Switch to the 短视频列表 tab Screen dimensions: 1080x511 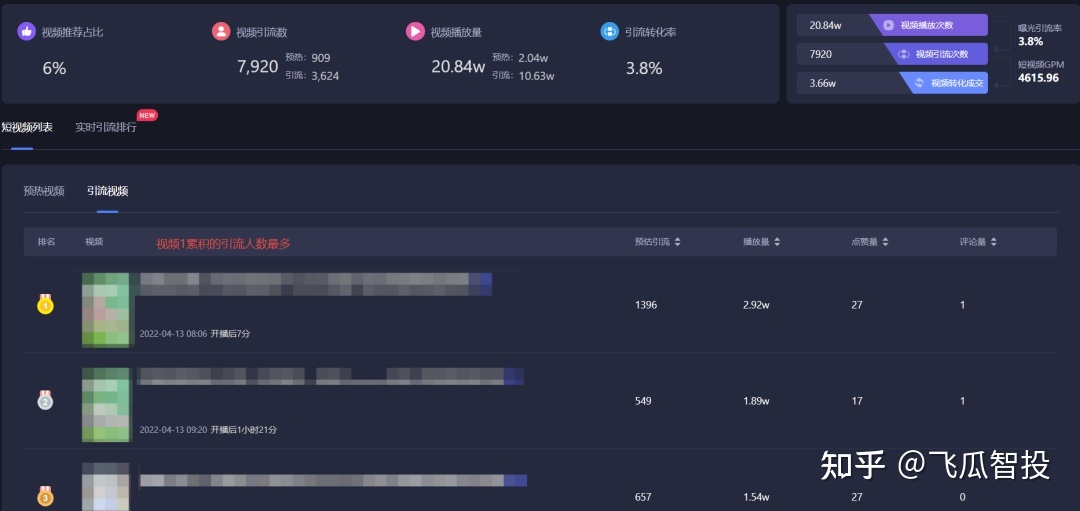(x=27, y=128)
